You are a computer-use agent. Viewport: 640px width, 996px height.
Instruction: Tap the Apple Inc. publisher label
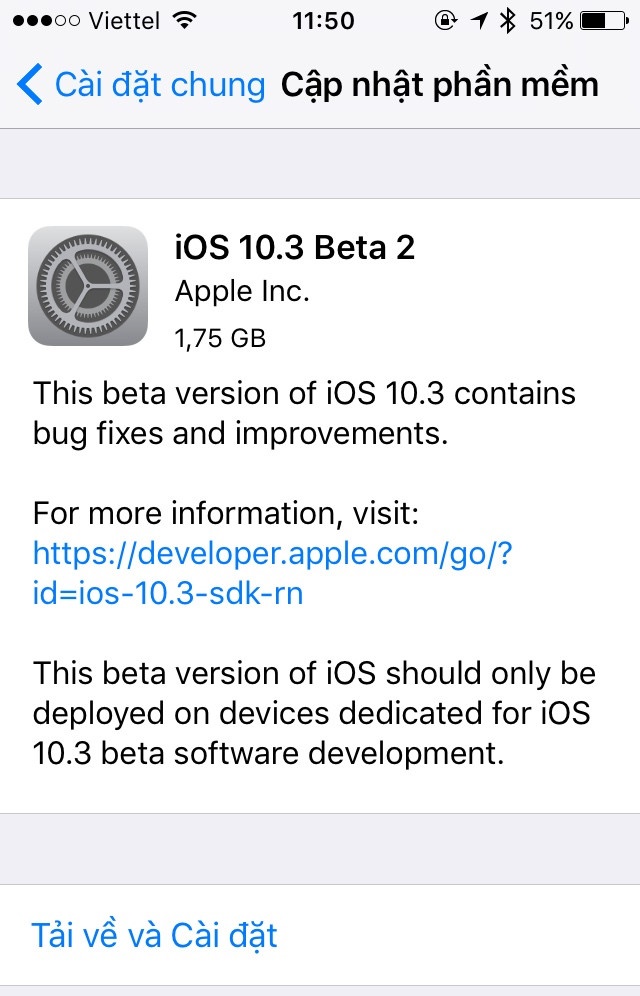240,291
